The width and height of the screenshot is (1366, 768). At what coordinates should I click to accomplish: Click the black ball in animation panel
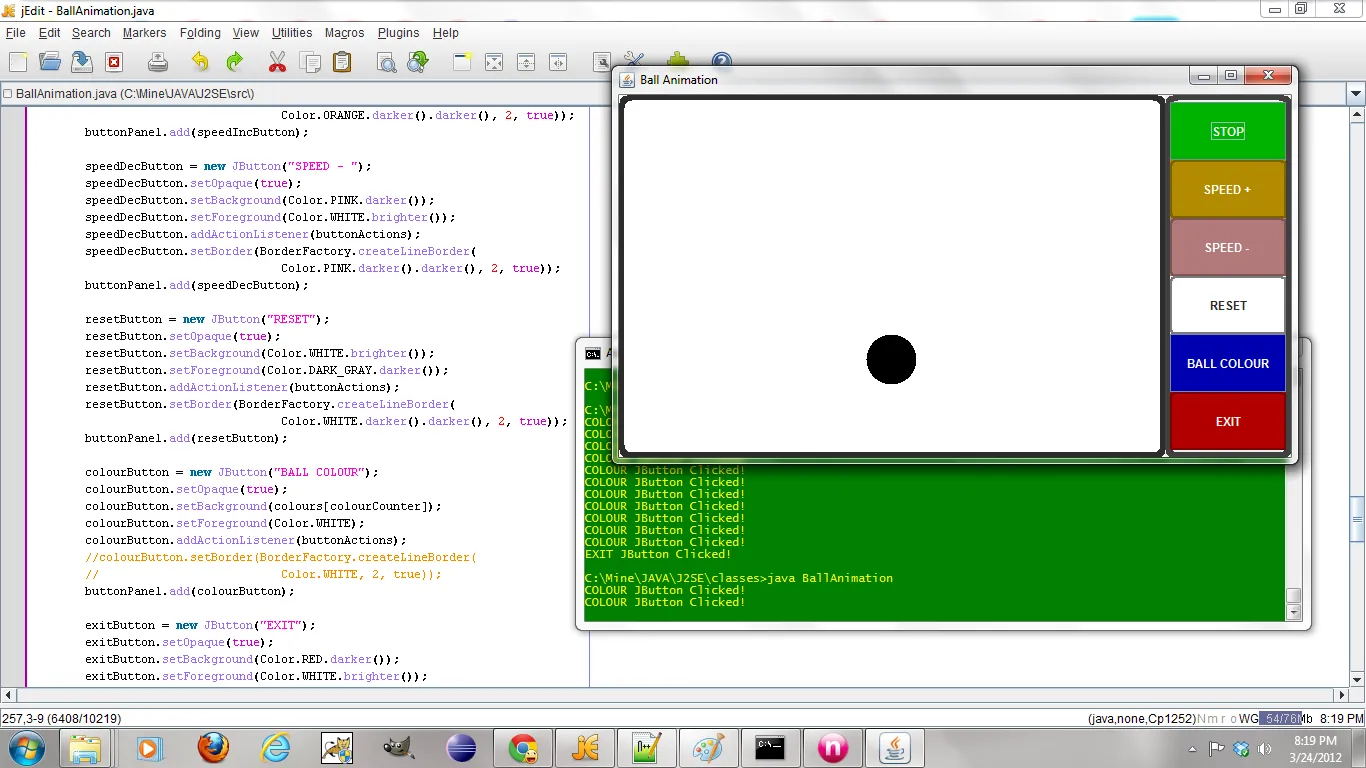coord(891,359)
